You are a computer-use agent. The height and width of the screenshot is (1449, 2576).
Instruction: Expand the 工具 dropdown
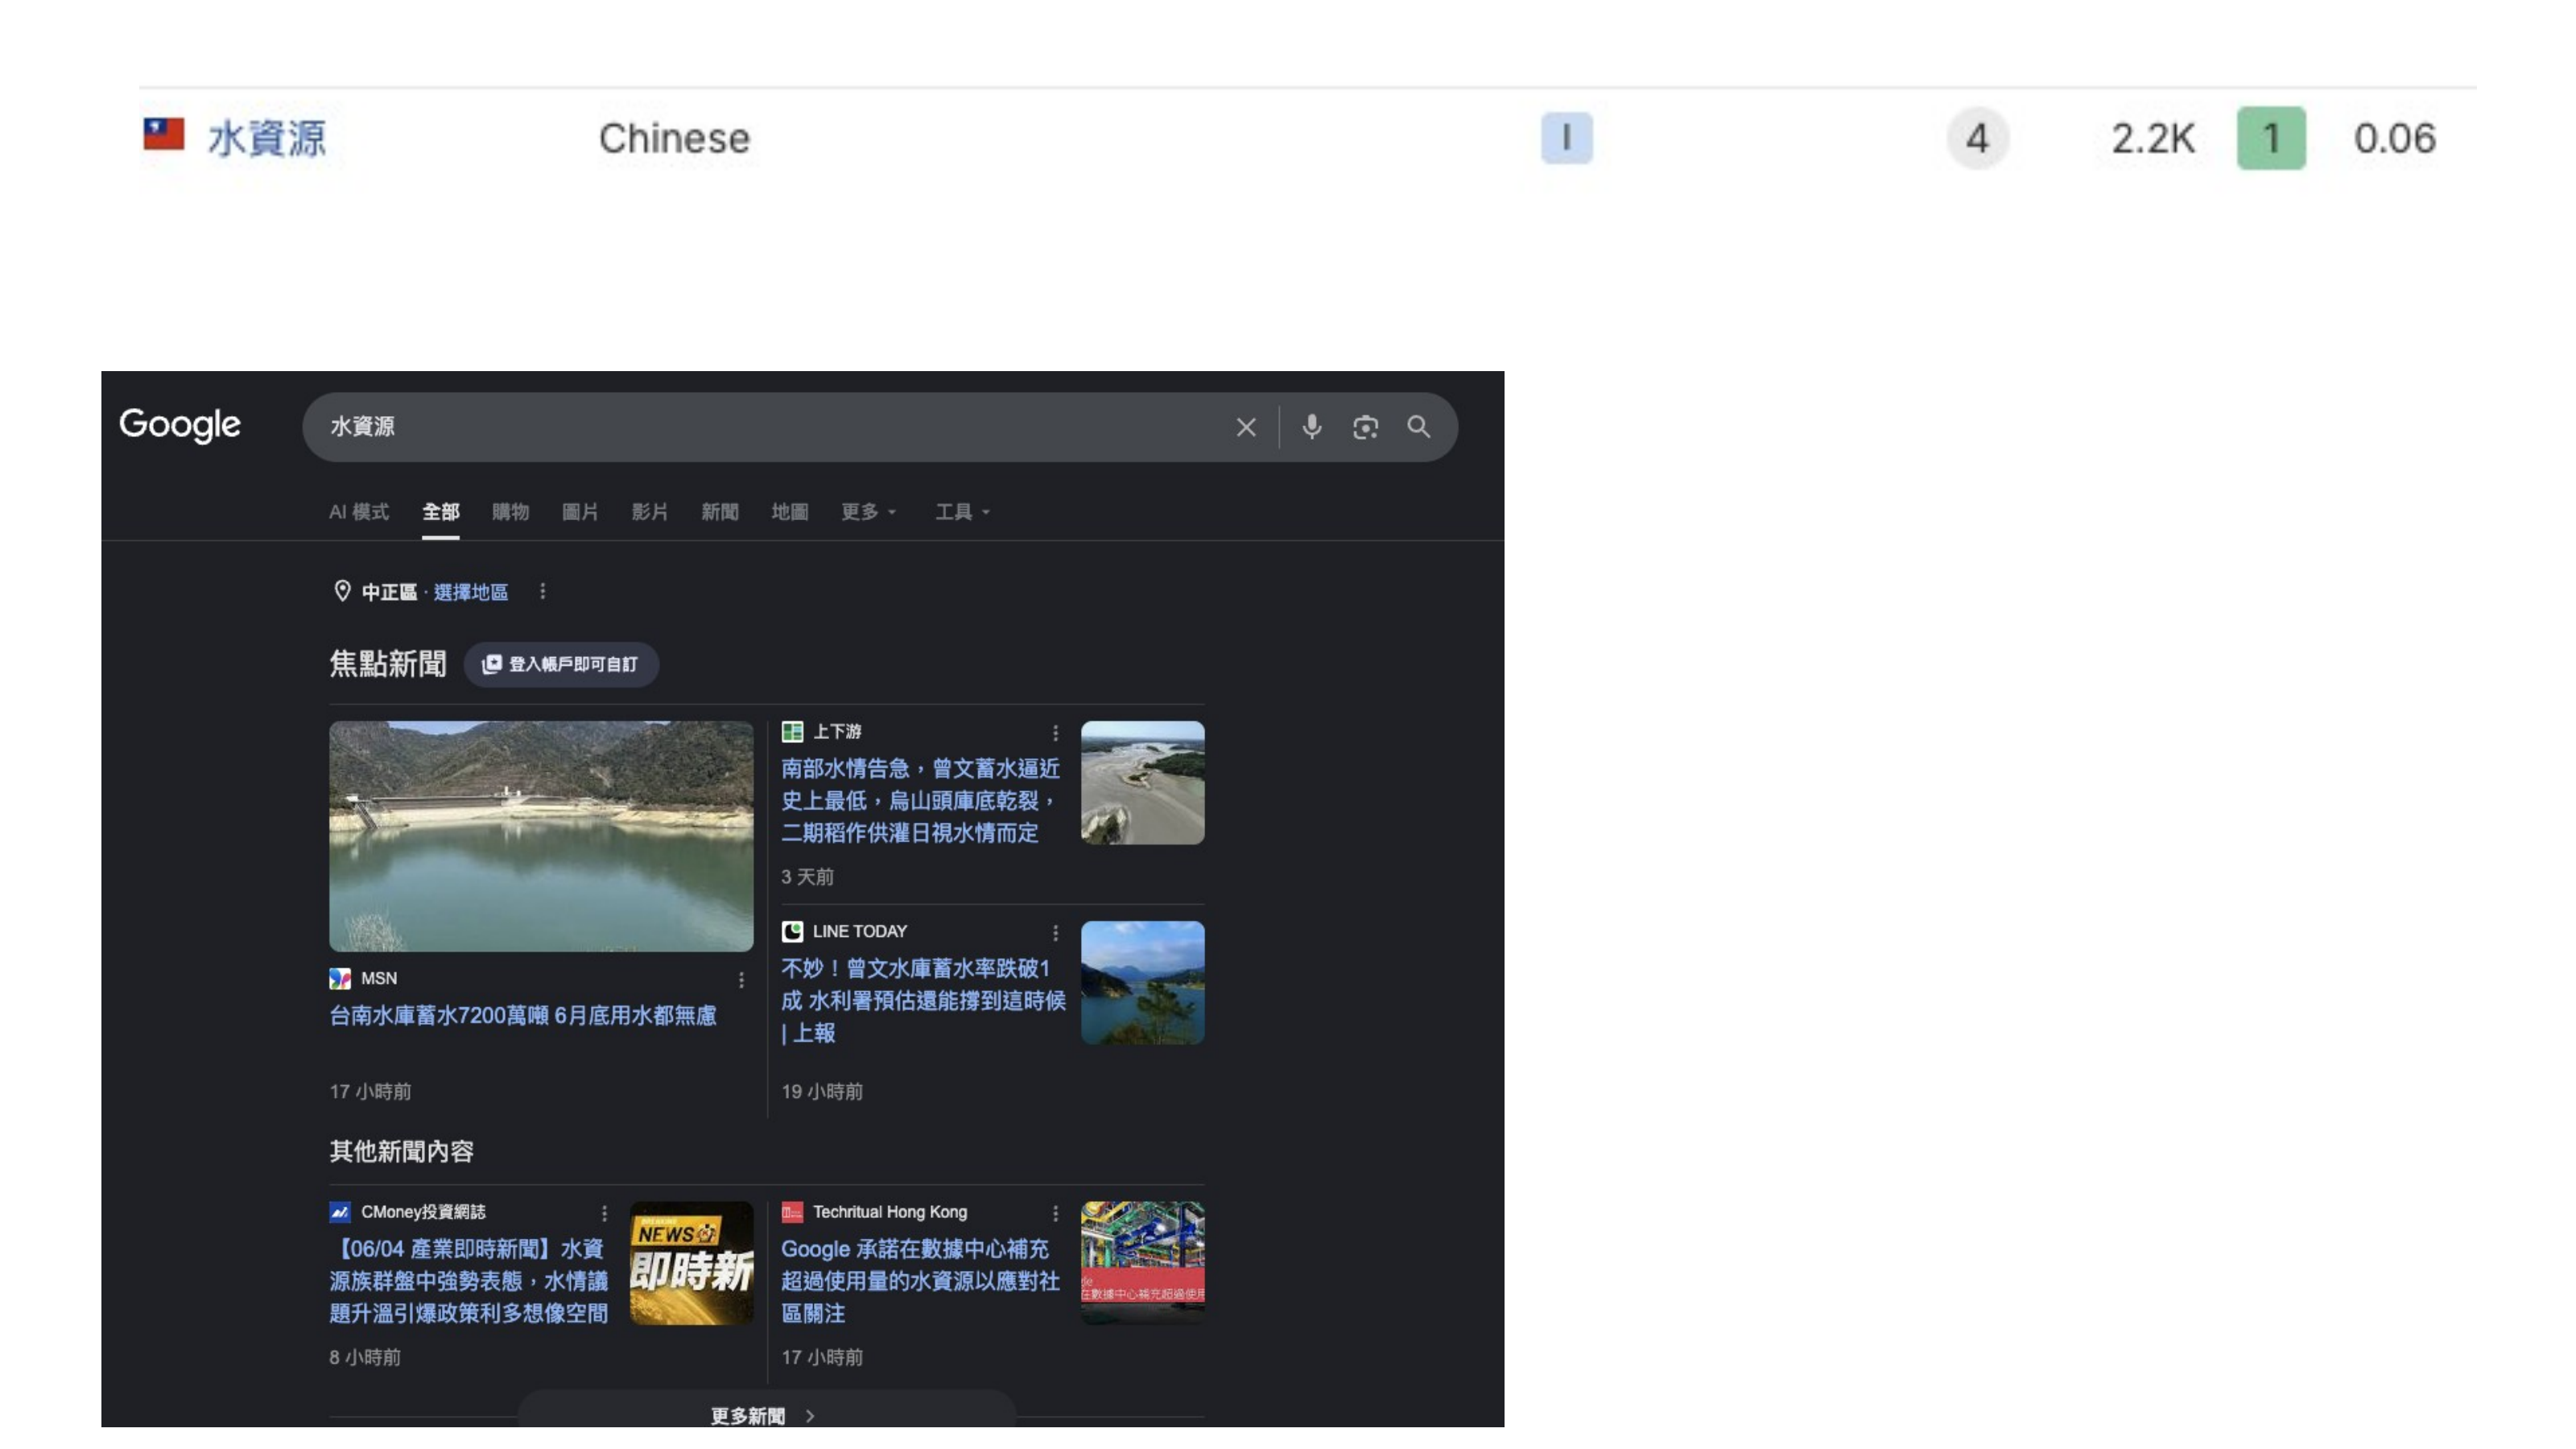click(x=962, y=512)
